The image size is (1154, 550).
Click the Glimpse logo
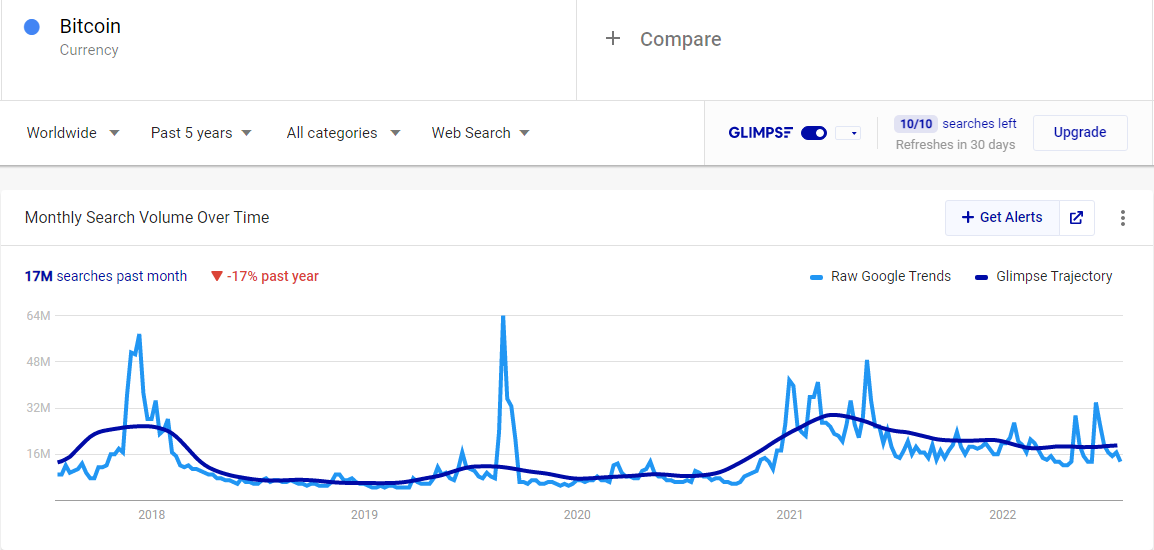(760, 133)
